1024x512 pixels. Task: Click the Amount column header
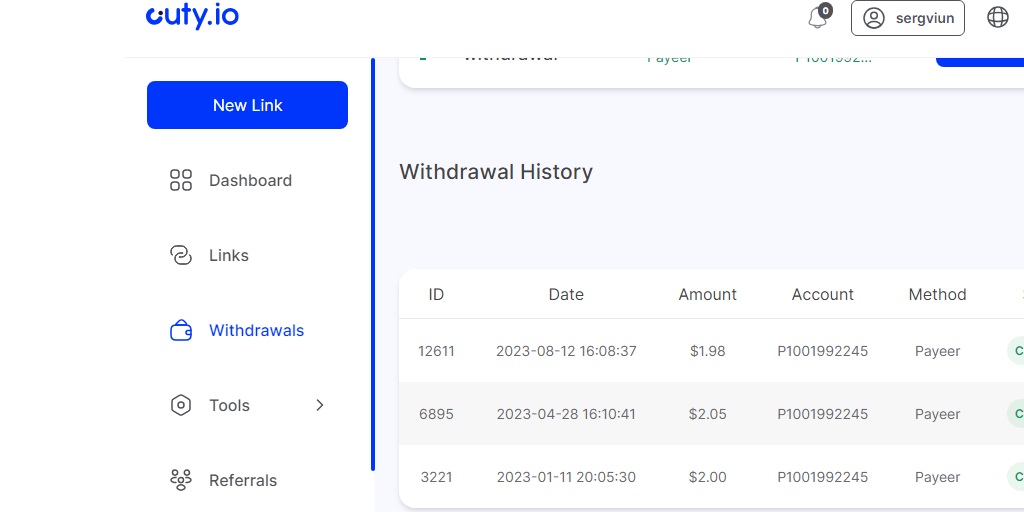[x=707, y=295]
